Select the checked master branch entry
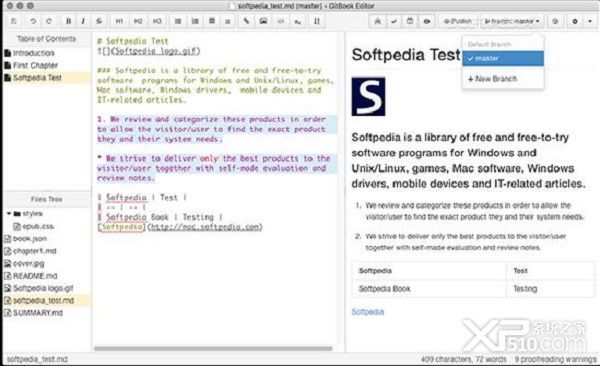The image size is (600, 366). click(503, 59)
